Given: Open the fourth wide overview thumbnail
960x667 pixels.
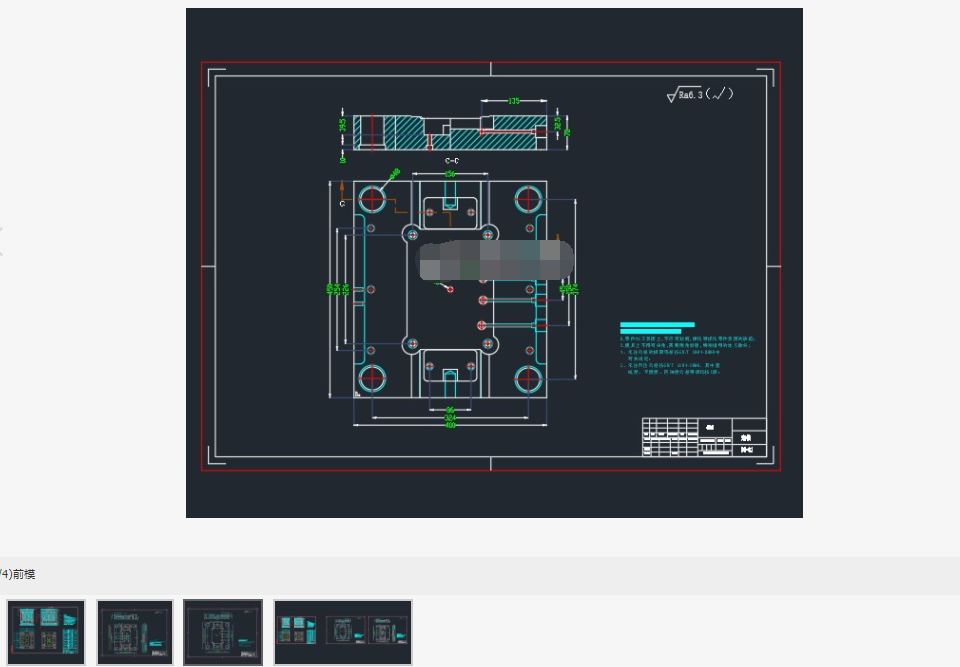Looking at the screenshot, I should [343, 632].
